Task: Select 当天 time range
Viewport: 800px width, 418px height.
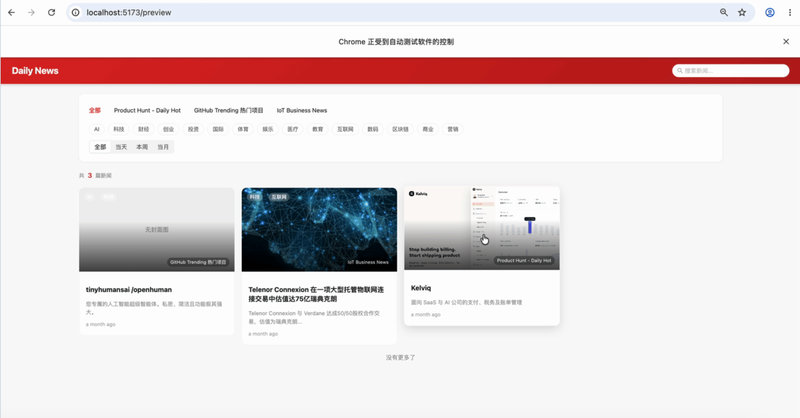Action: click(121, 147)
